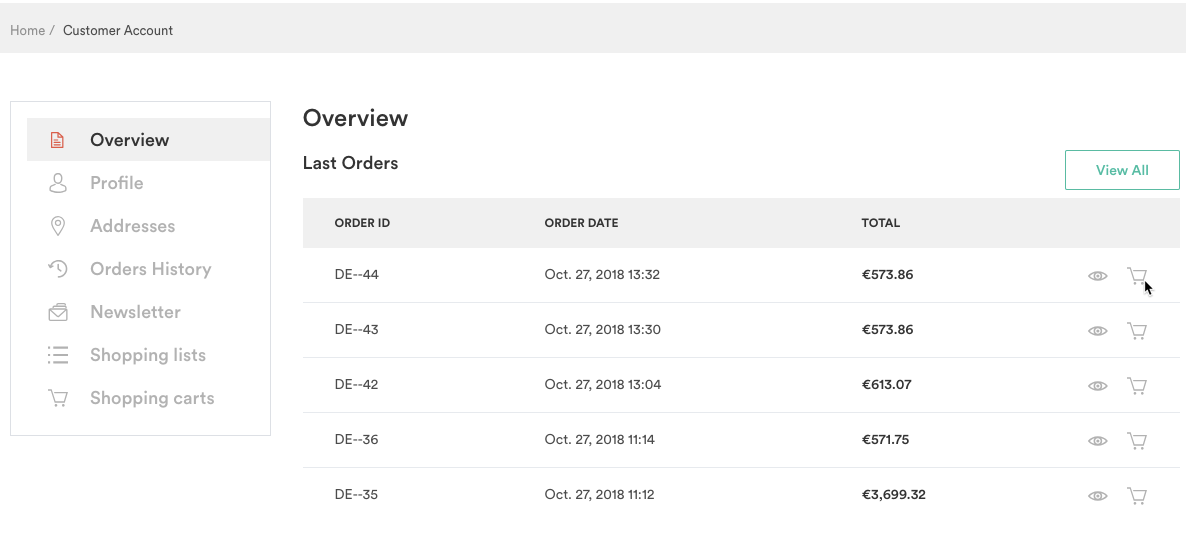The height and width of the screenshot is (542, 1186).
Task: View order DE--36 via eye icon
Action: tap(1097, 441)
